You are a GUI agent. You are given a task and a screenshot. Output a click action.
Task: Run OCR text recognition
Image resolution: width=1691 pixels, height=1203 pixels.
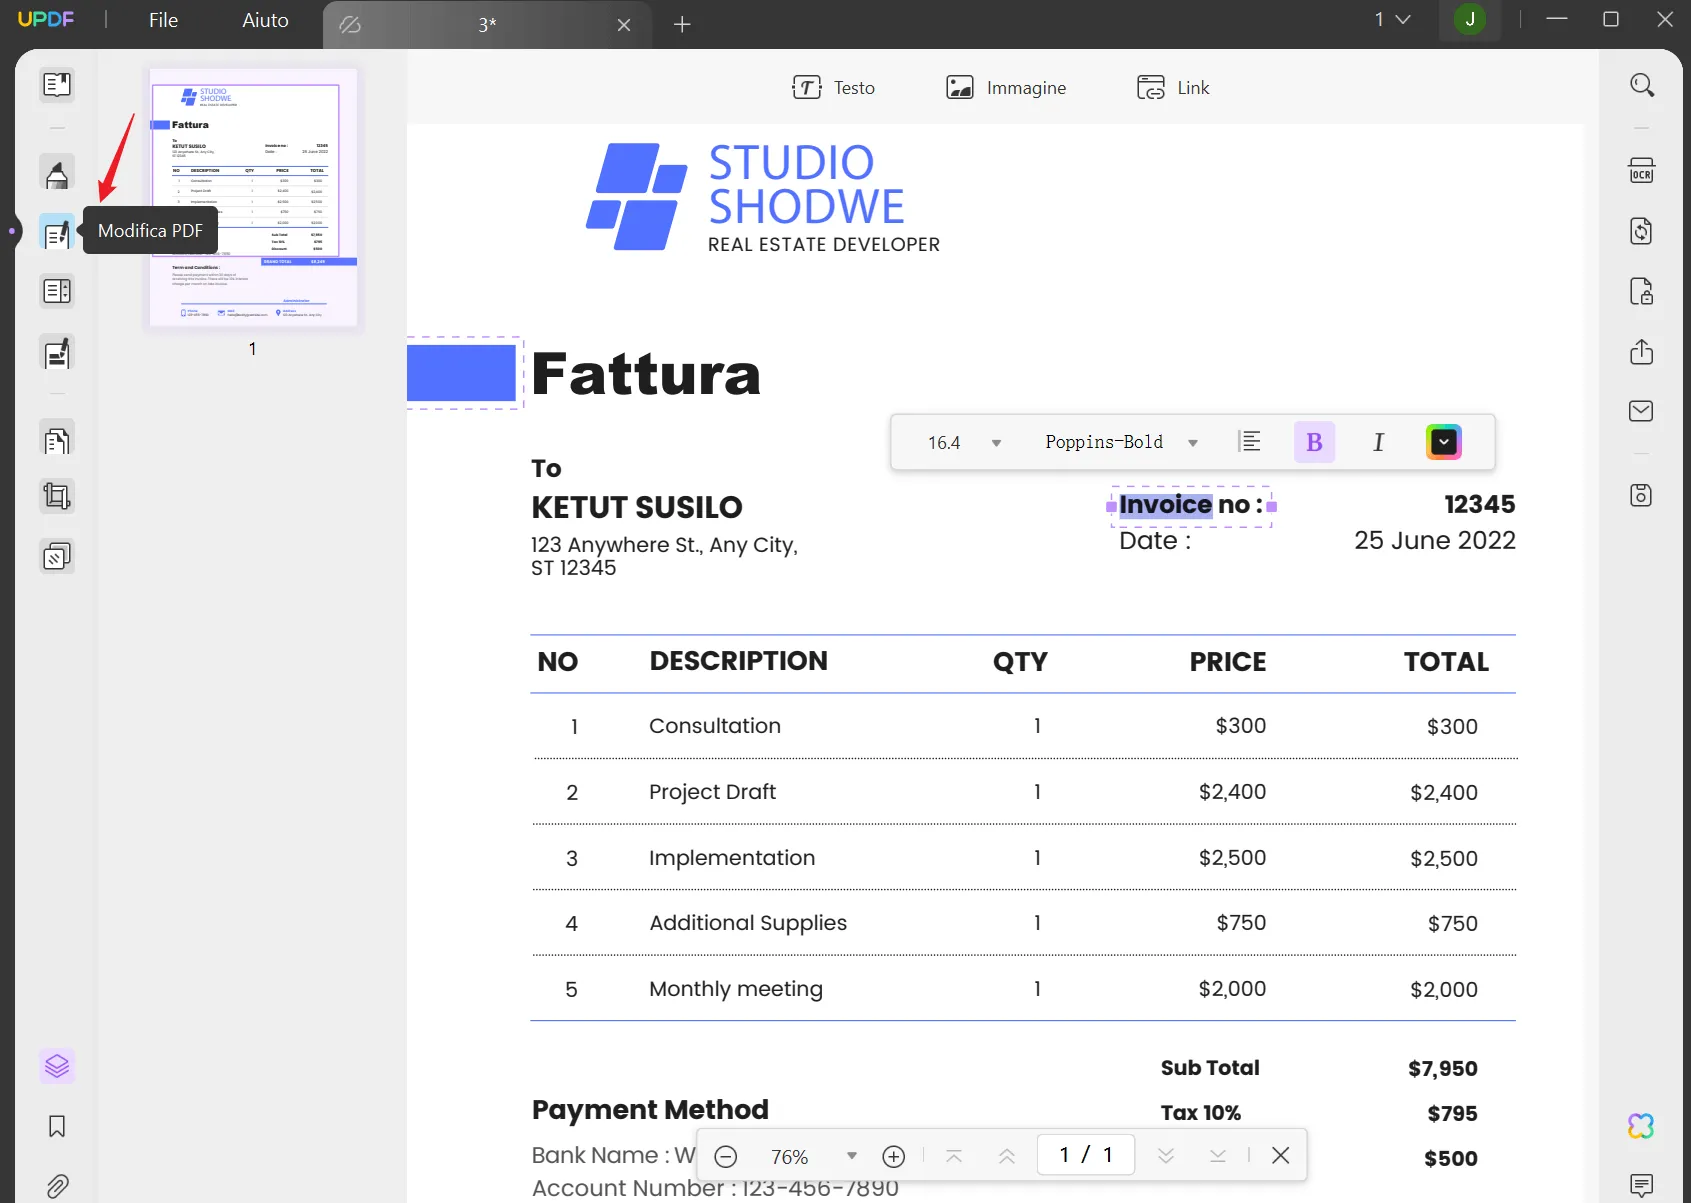pos(1641,170)
